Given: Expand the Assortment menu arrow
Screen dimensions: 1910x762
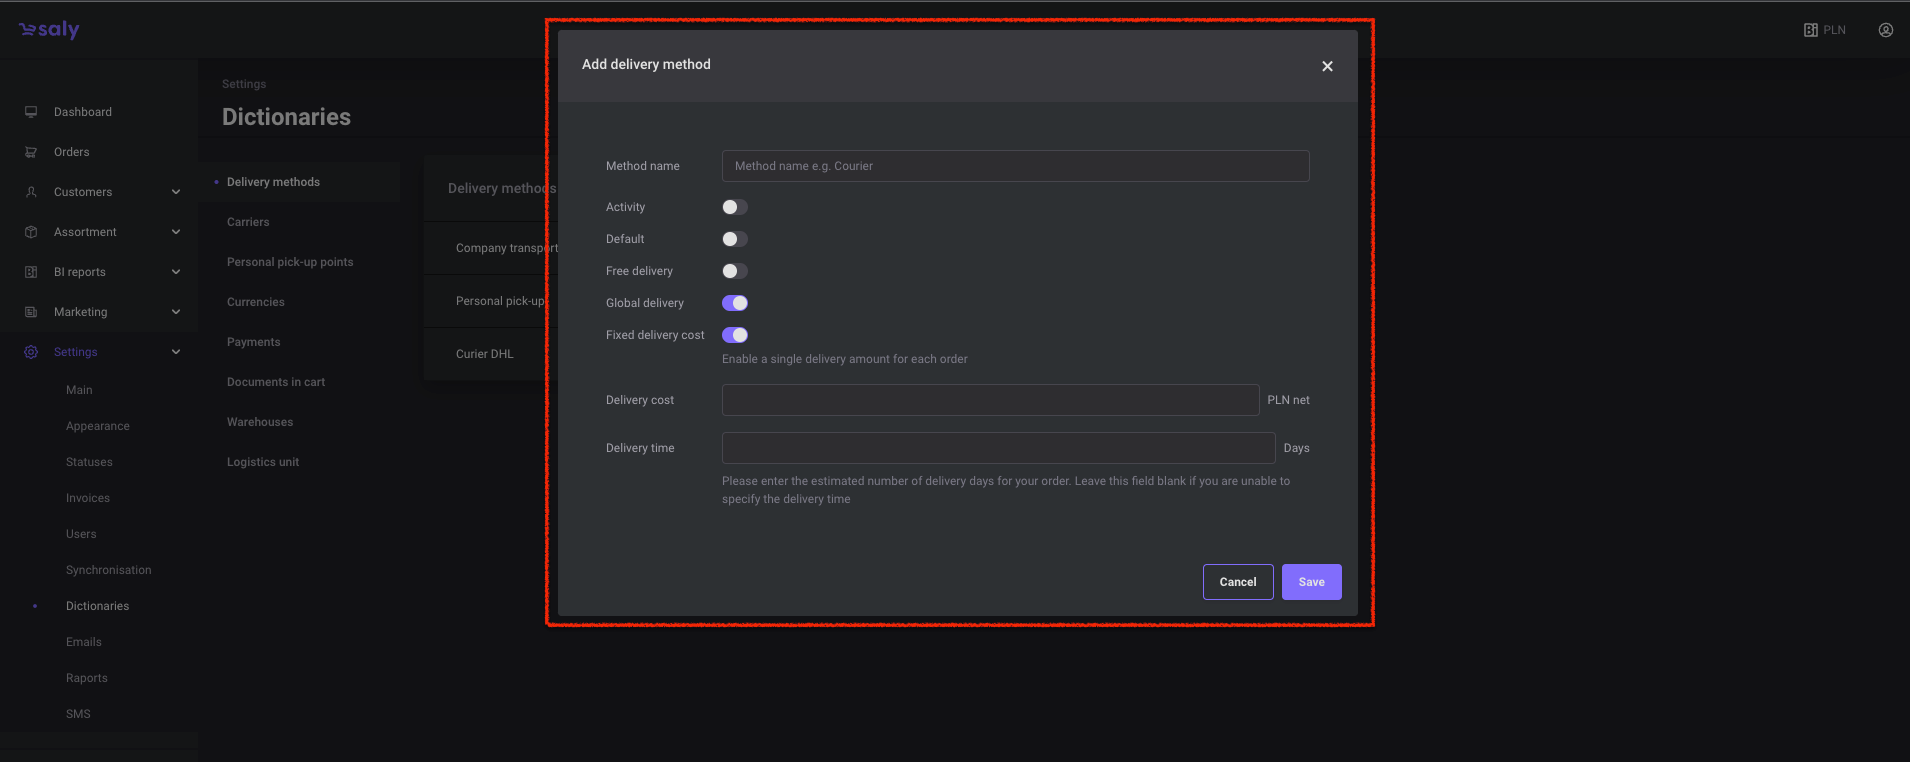Looking at the screenshot, I should coord(176,232).
